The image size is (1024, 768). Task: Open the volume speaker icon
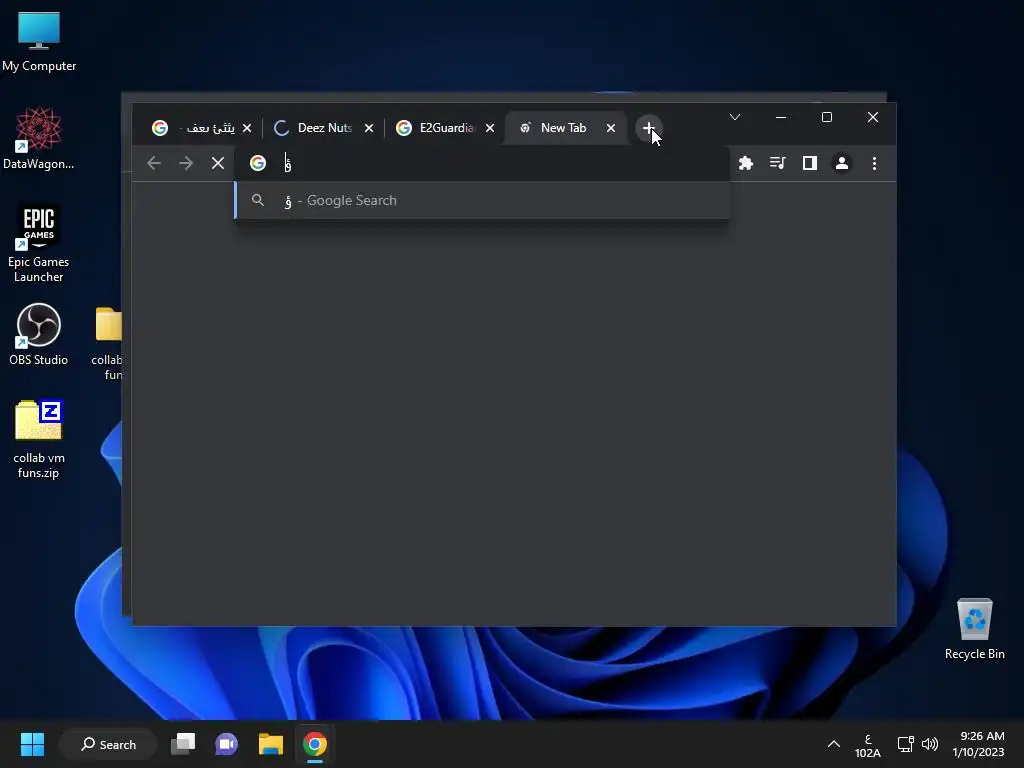(x=930, y=744)
